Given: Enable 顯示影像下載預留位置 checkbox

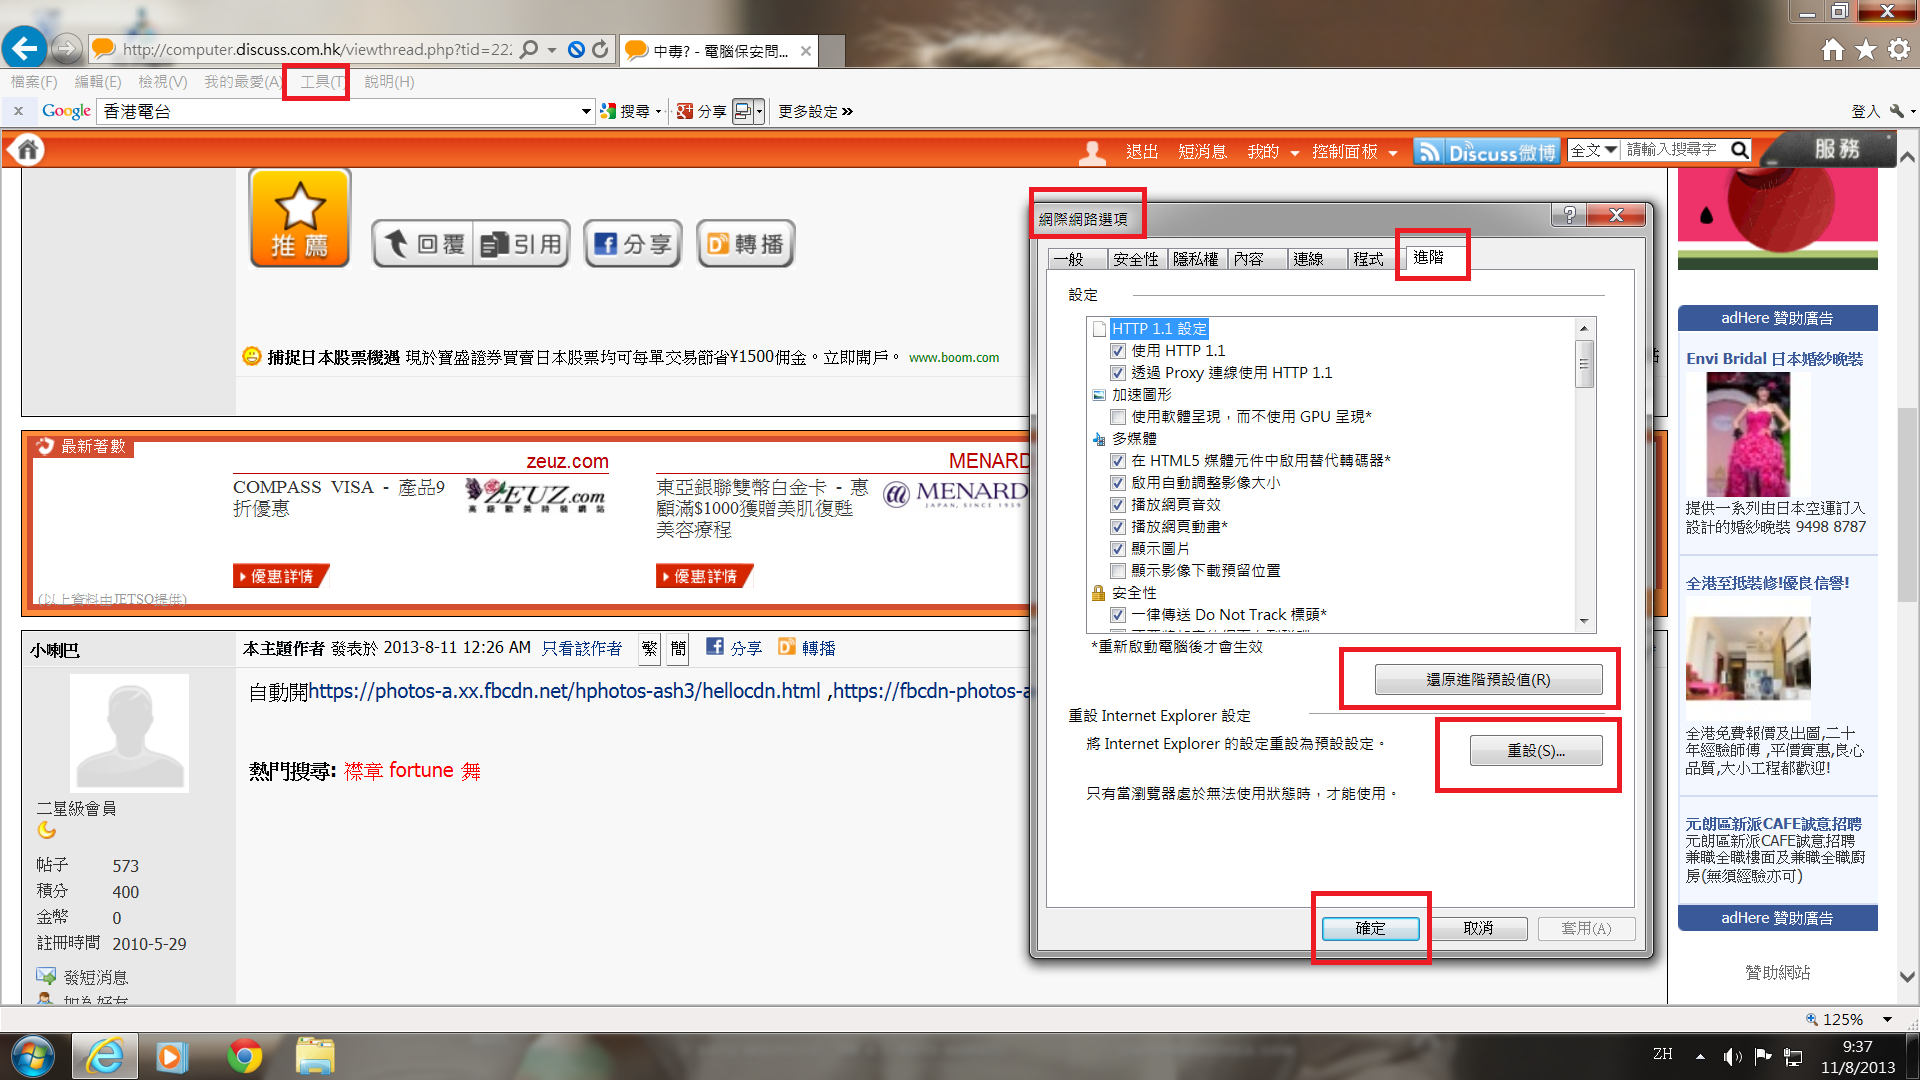Looking at the screenshot, I should (x=1118, y=571).
